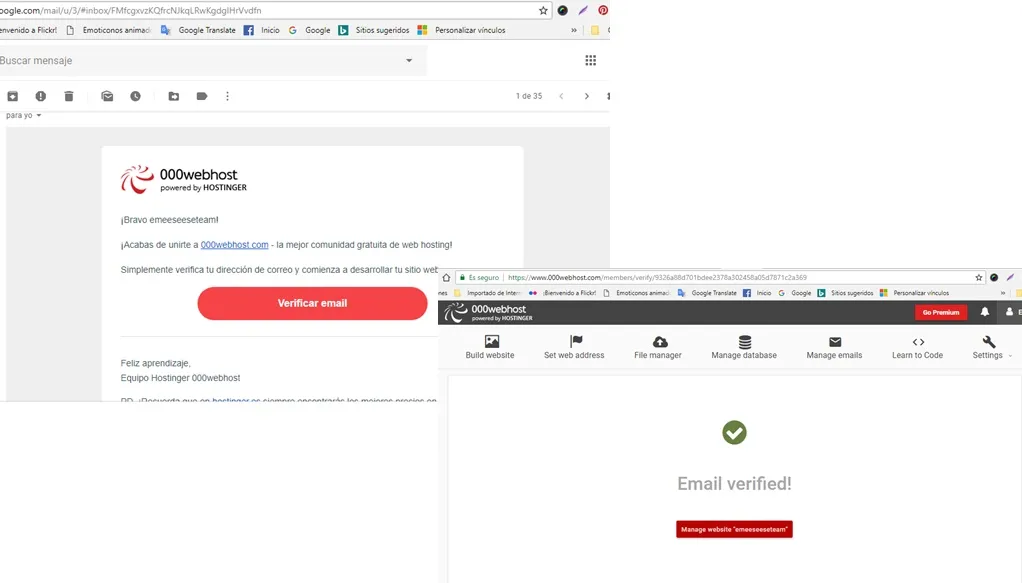Show more bookmarks in 000webhost window

click(x=1003, y=293)
